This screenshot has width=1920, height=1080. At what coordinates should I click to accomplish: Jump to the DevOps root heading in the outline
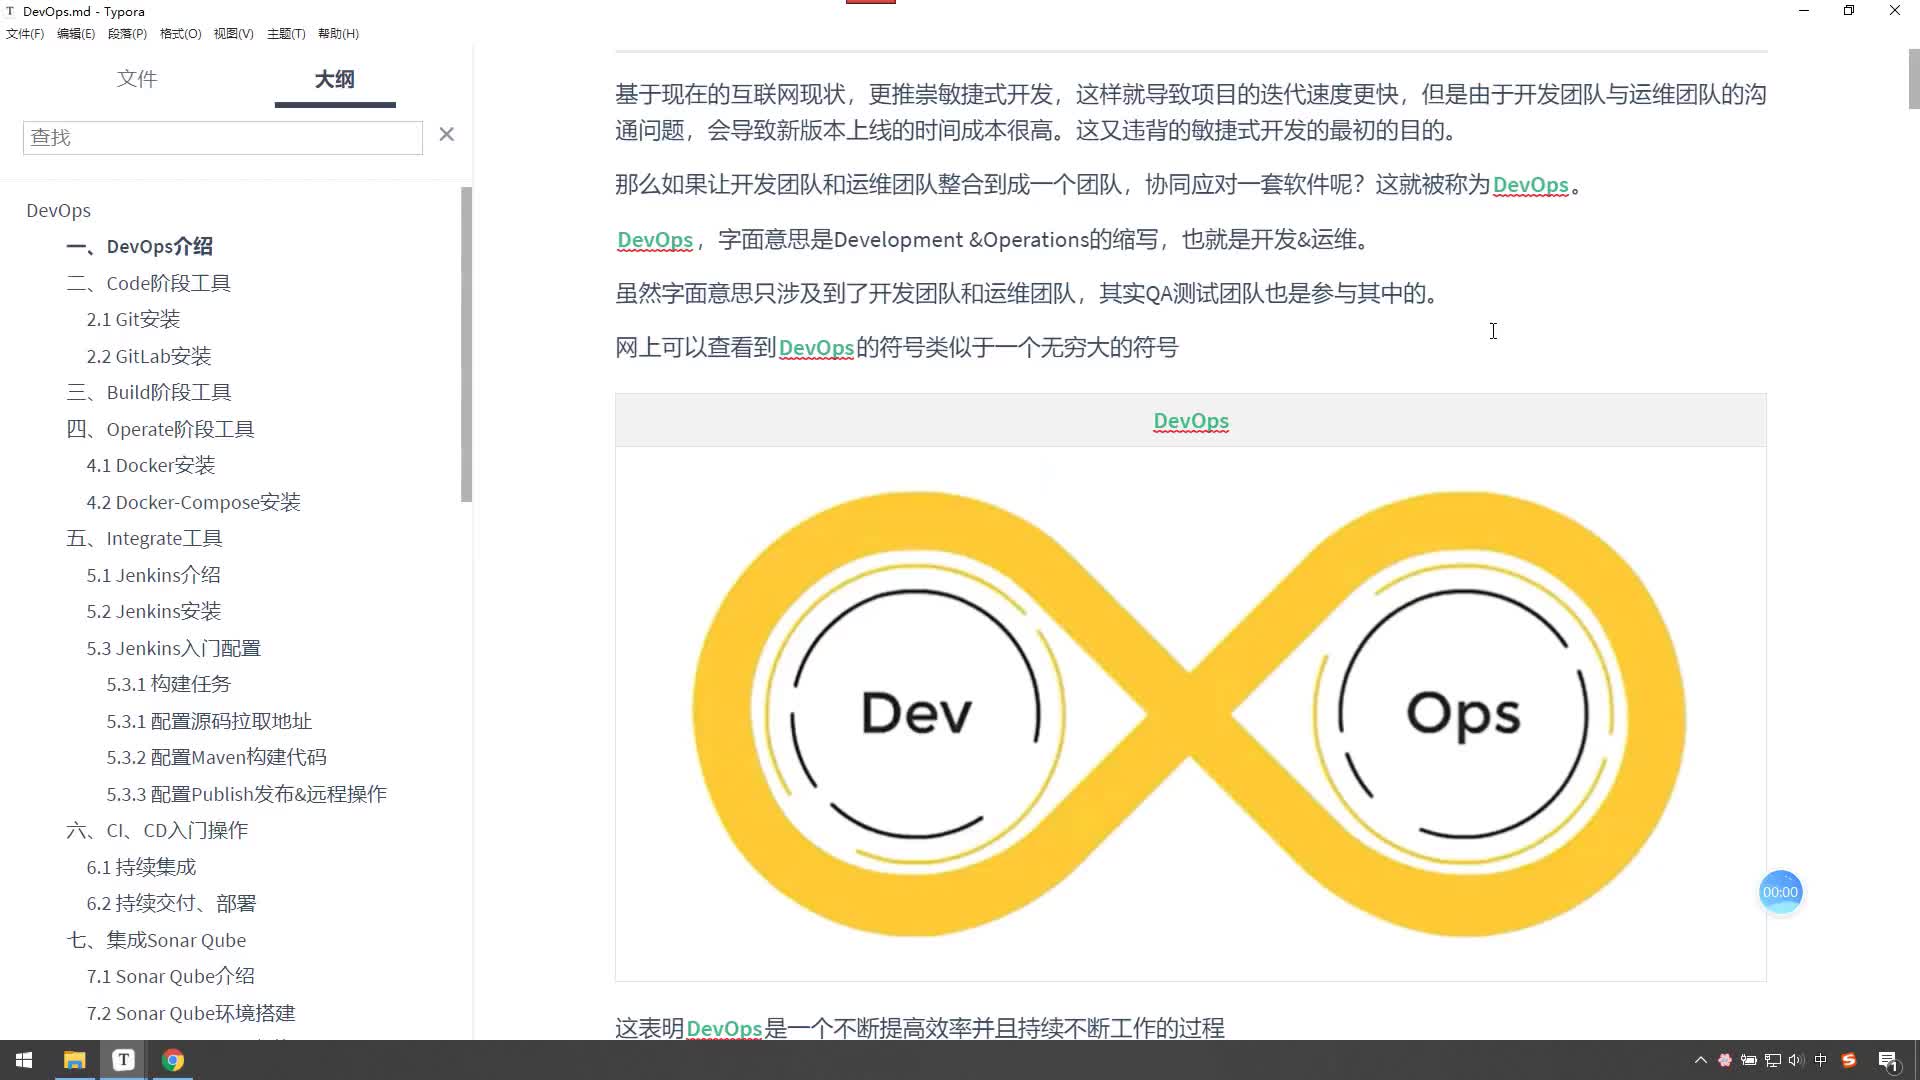58,211
